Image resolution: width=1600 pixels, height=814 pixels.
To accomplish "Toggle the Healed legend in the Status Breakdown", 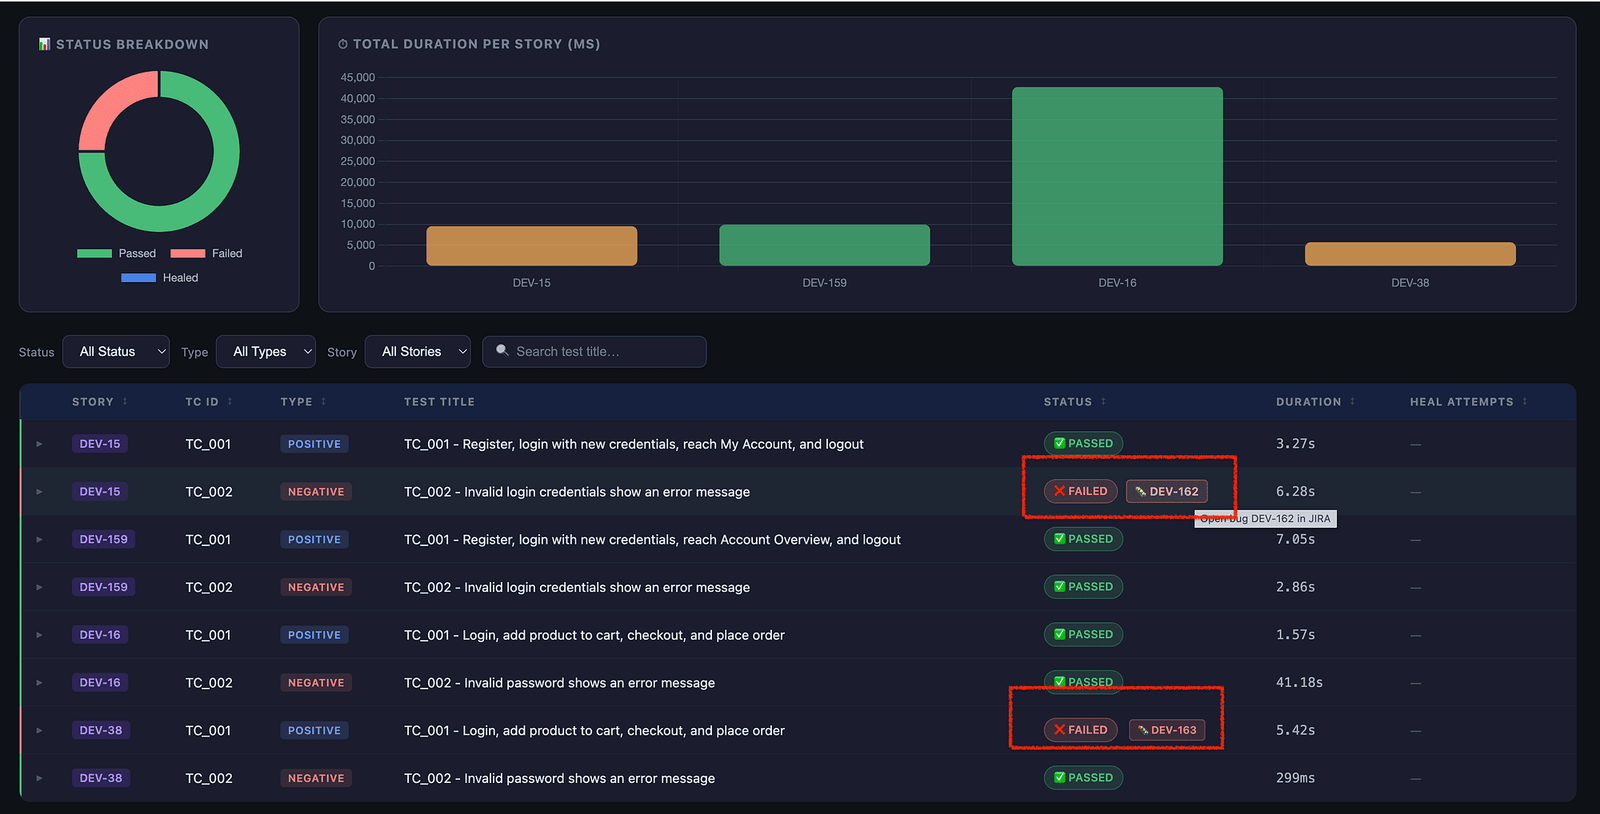I will tap(160, 278).
